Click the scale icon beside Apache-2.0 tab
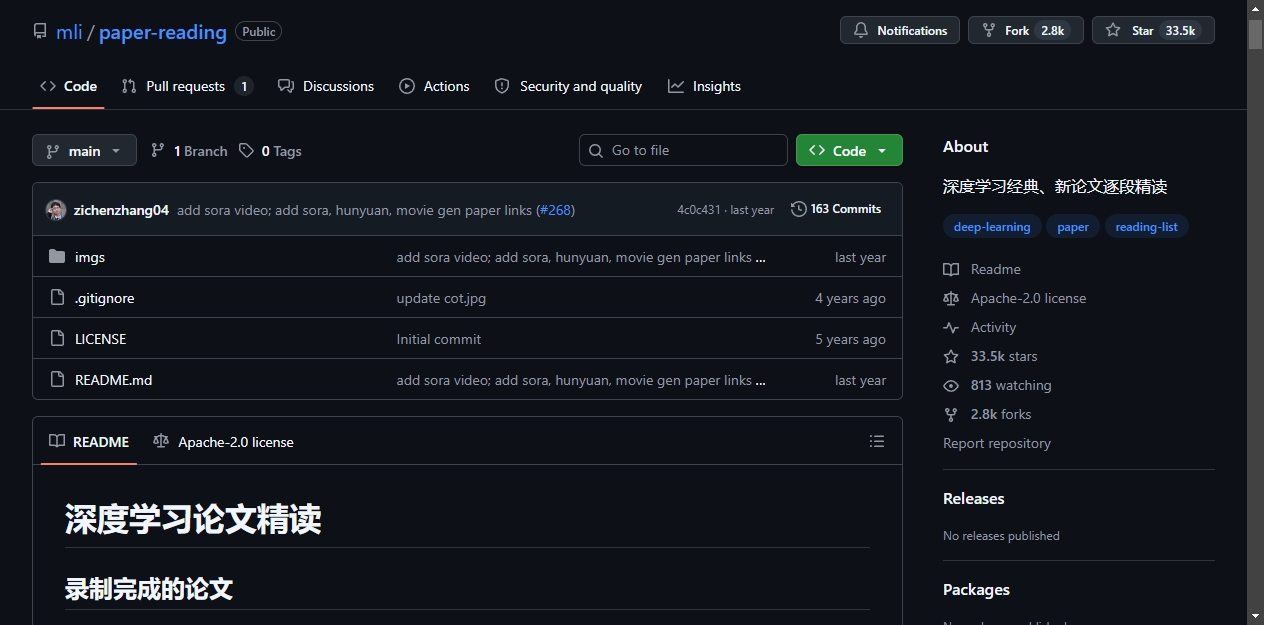This screenshot has height=625, width=1264. tap(161, 441)
